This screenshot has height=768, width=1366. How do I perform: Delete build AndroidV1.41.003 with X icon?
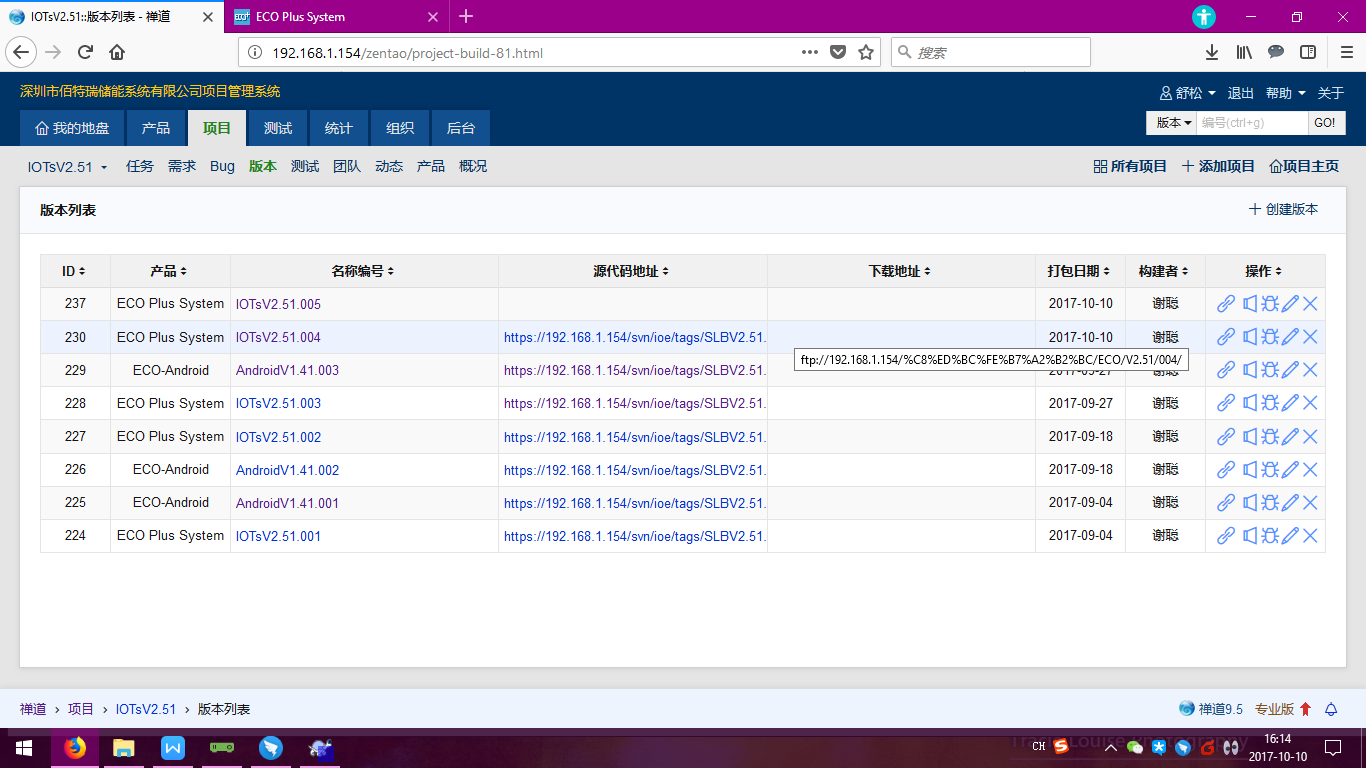[x=1310, y=370]
